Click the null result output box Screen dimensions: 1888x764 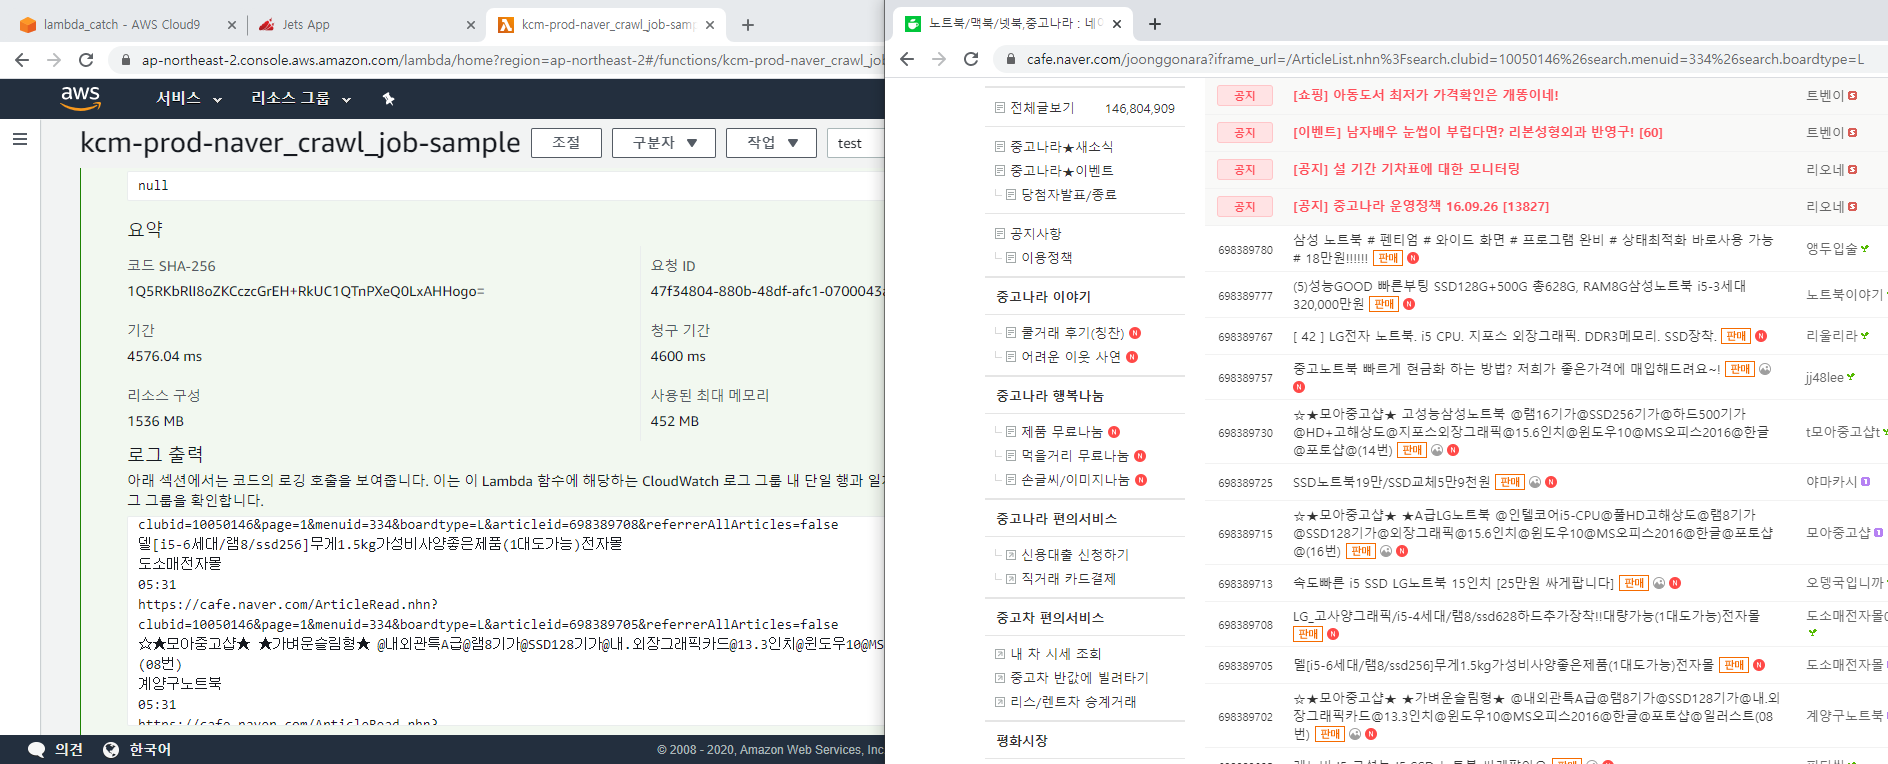click(505, 186)
